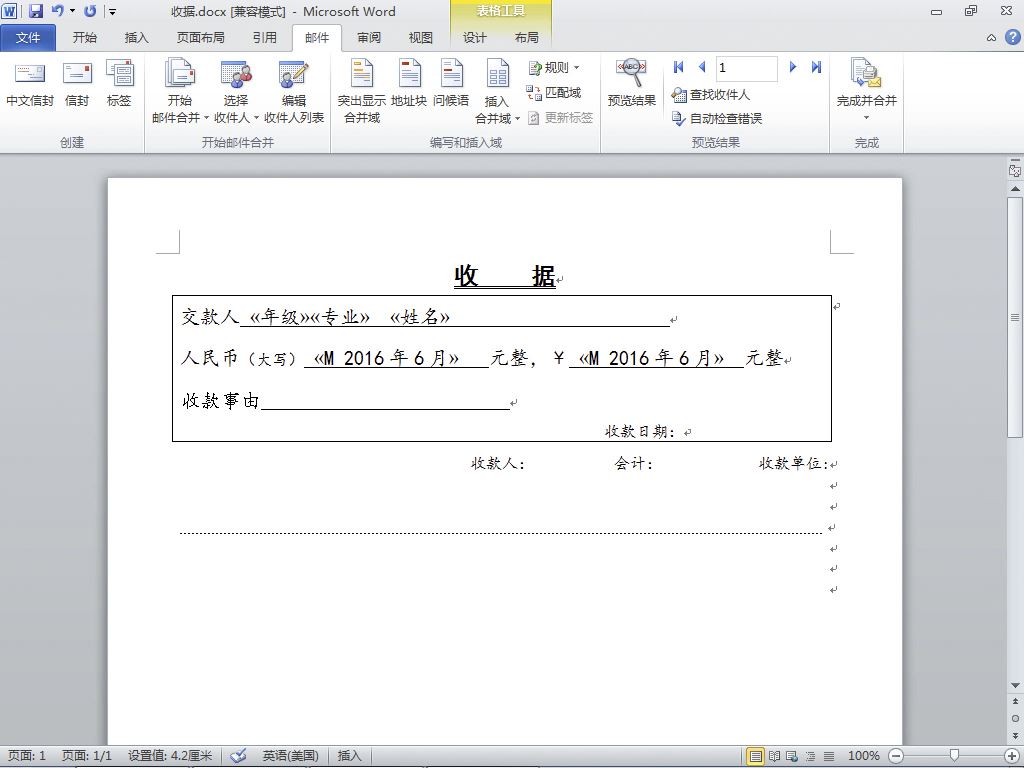Click the vertical scrollbar thumb
Viewport: 1024px width, 768px height.
[x=1015, y=317]
